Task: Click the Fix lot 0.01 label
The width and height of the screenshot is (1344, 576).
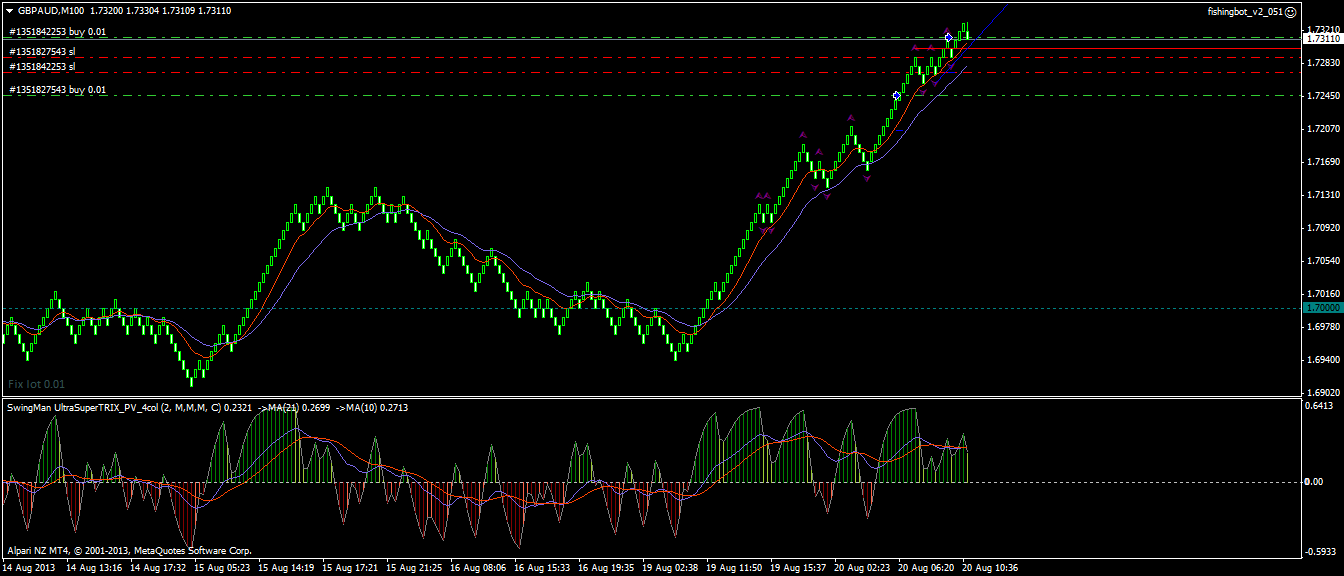Action: [x=36, y=384]
